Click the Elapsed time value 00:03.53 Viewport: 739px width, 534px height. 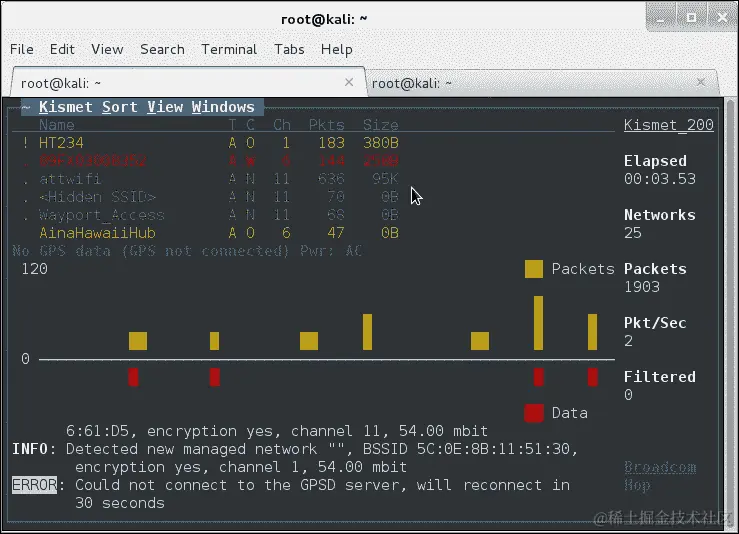pos(660,179)
